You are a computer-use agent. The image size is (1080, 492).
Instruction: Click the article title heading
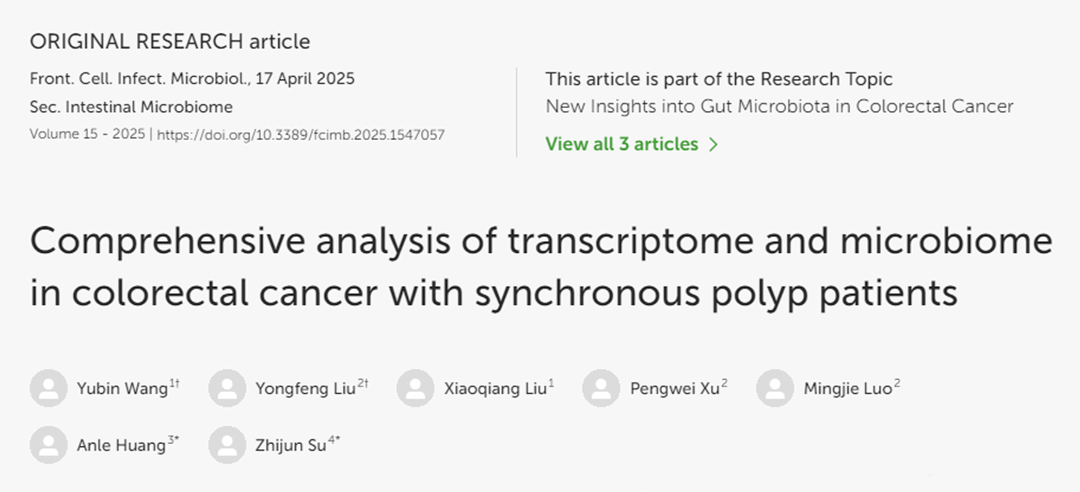[540, 267]
